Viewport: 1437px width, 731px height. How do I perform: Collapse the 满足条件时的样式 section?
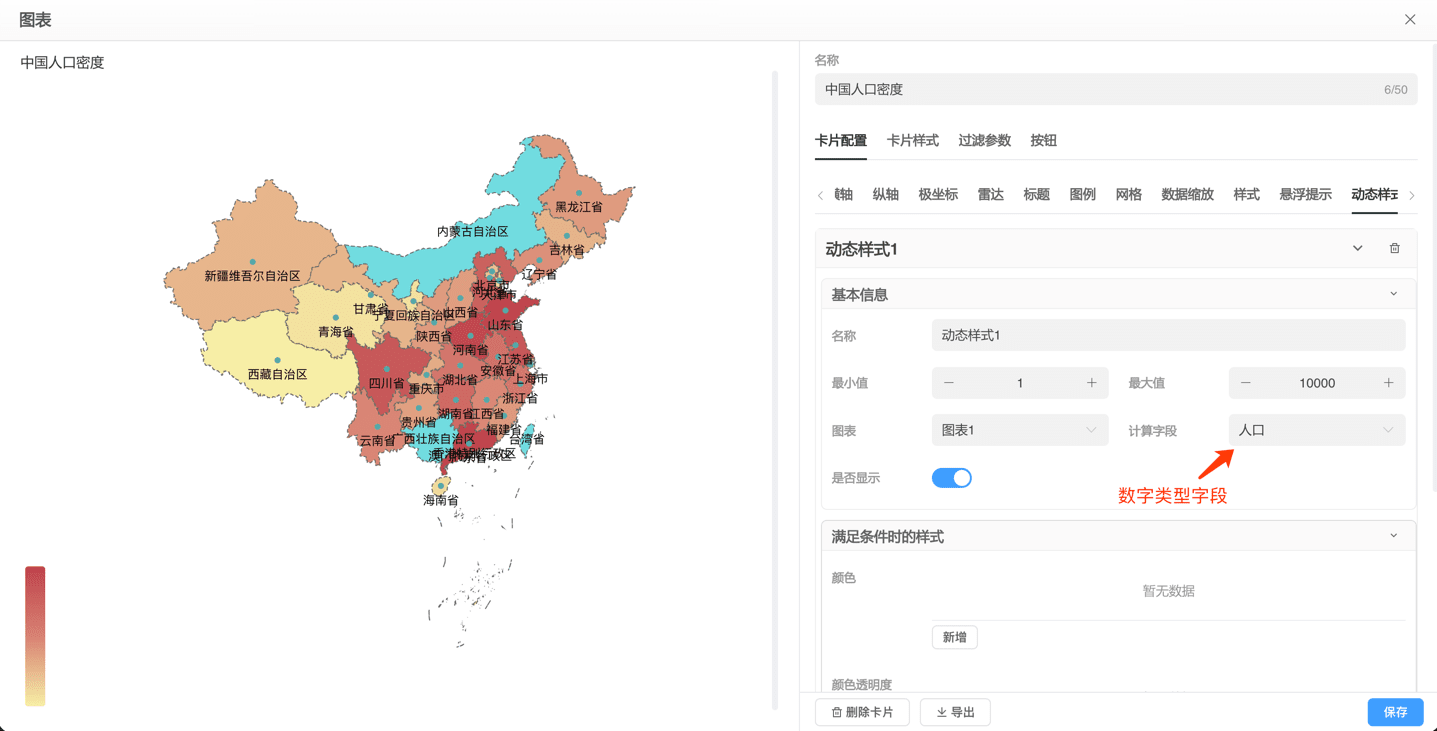[x=1393, y=535]
